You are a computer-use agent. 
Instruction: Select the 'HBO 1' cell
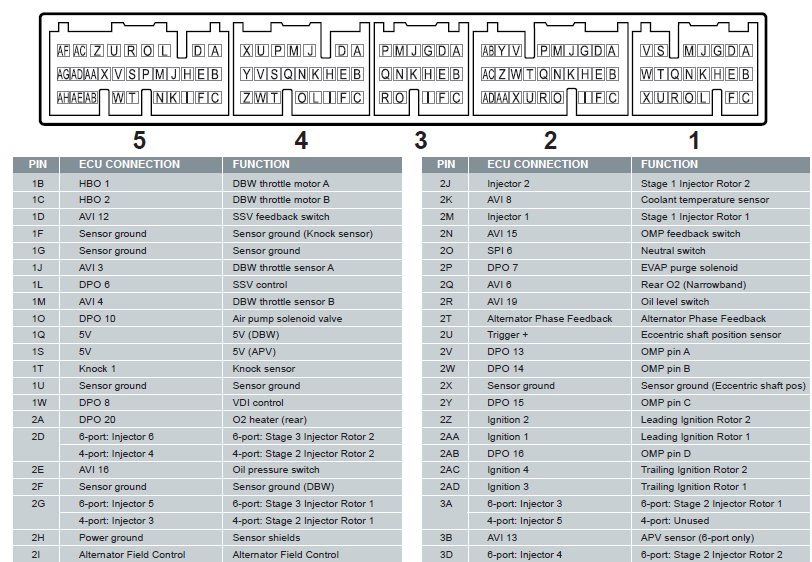141,183
